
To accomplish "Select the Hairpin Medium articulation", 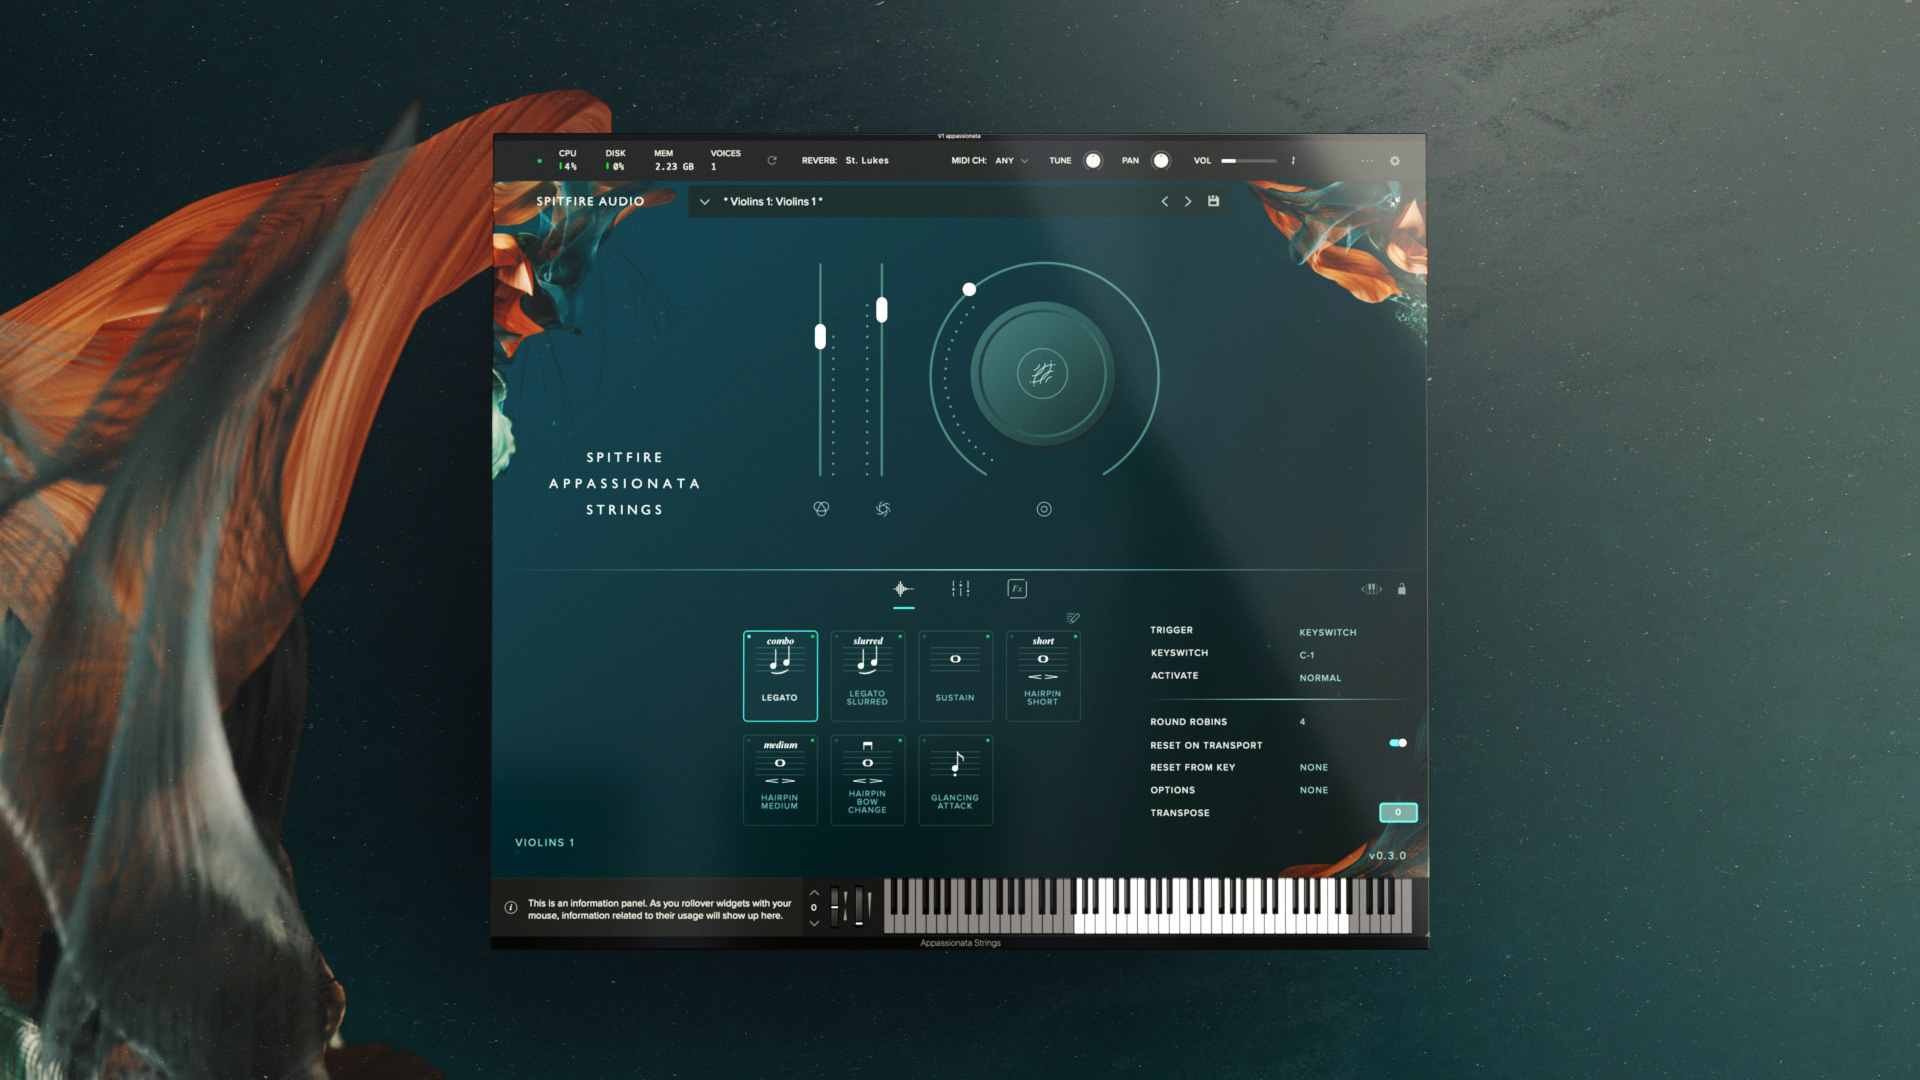I will (780, 780).
